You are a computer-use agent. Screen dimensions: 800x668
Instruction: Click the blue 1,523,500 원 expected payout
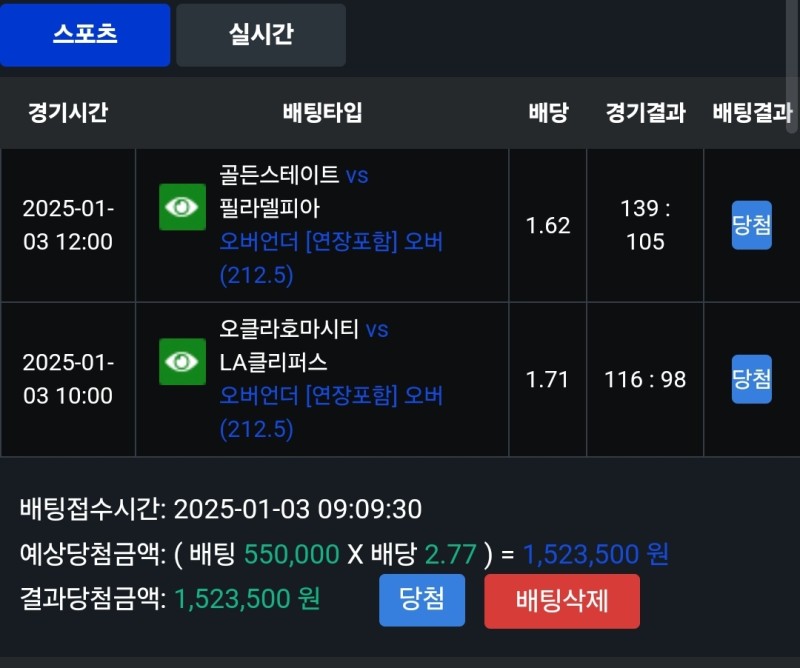595,554
